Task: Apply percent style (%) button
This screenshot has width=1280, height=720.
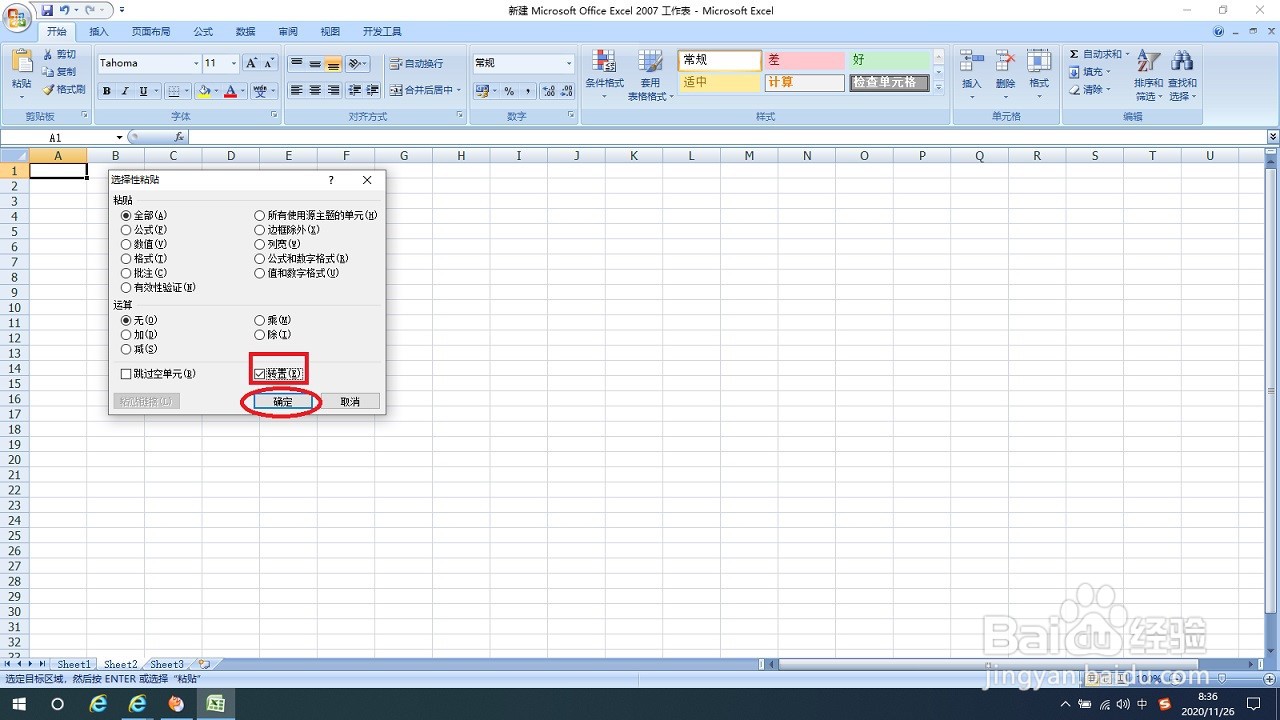Action: 509,91
